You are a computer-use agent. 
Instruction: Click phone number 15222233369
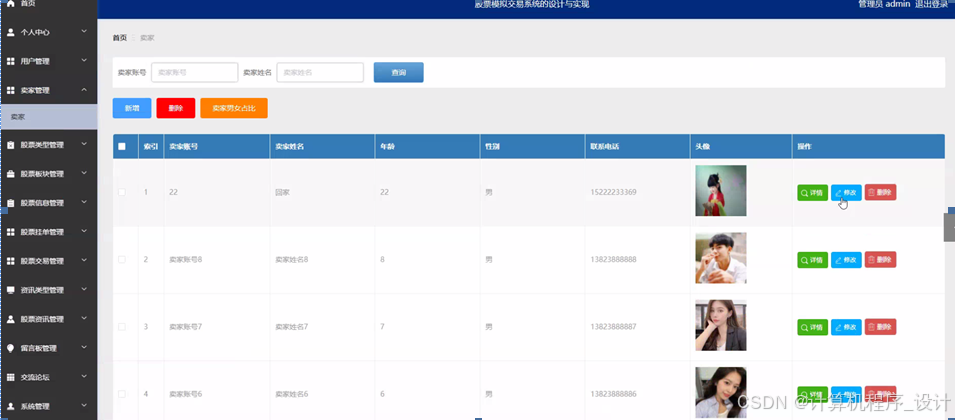tap(613, 192)
